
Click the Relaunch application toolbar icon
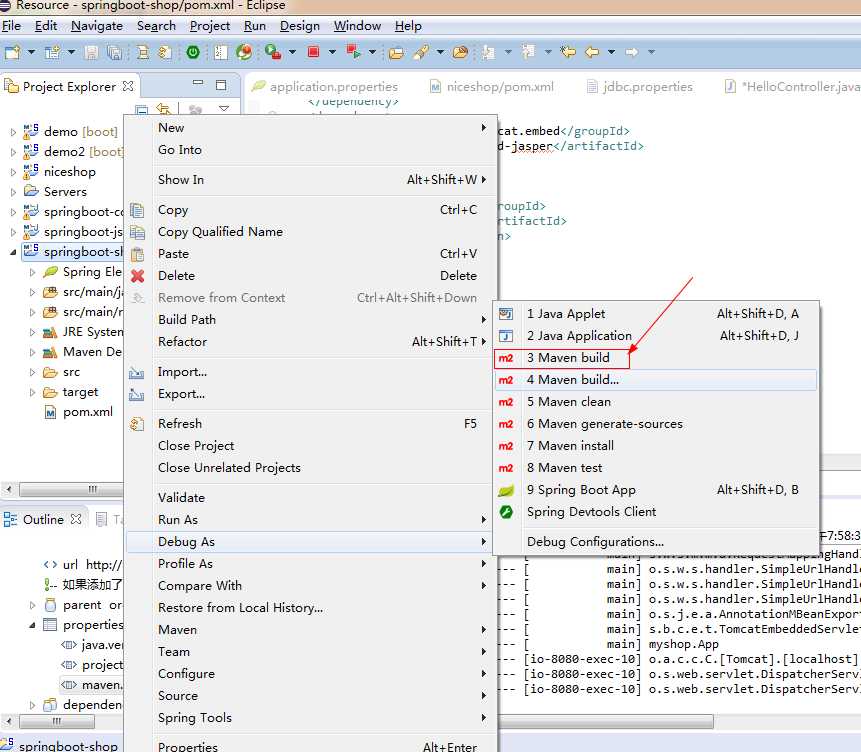[353, 52]
